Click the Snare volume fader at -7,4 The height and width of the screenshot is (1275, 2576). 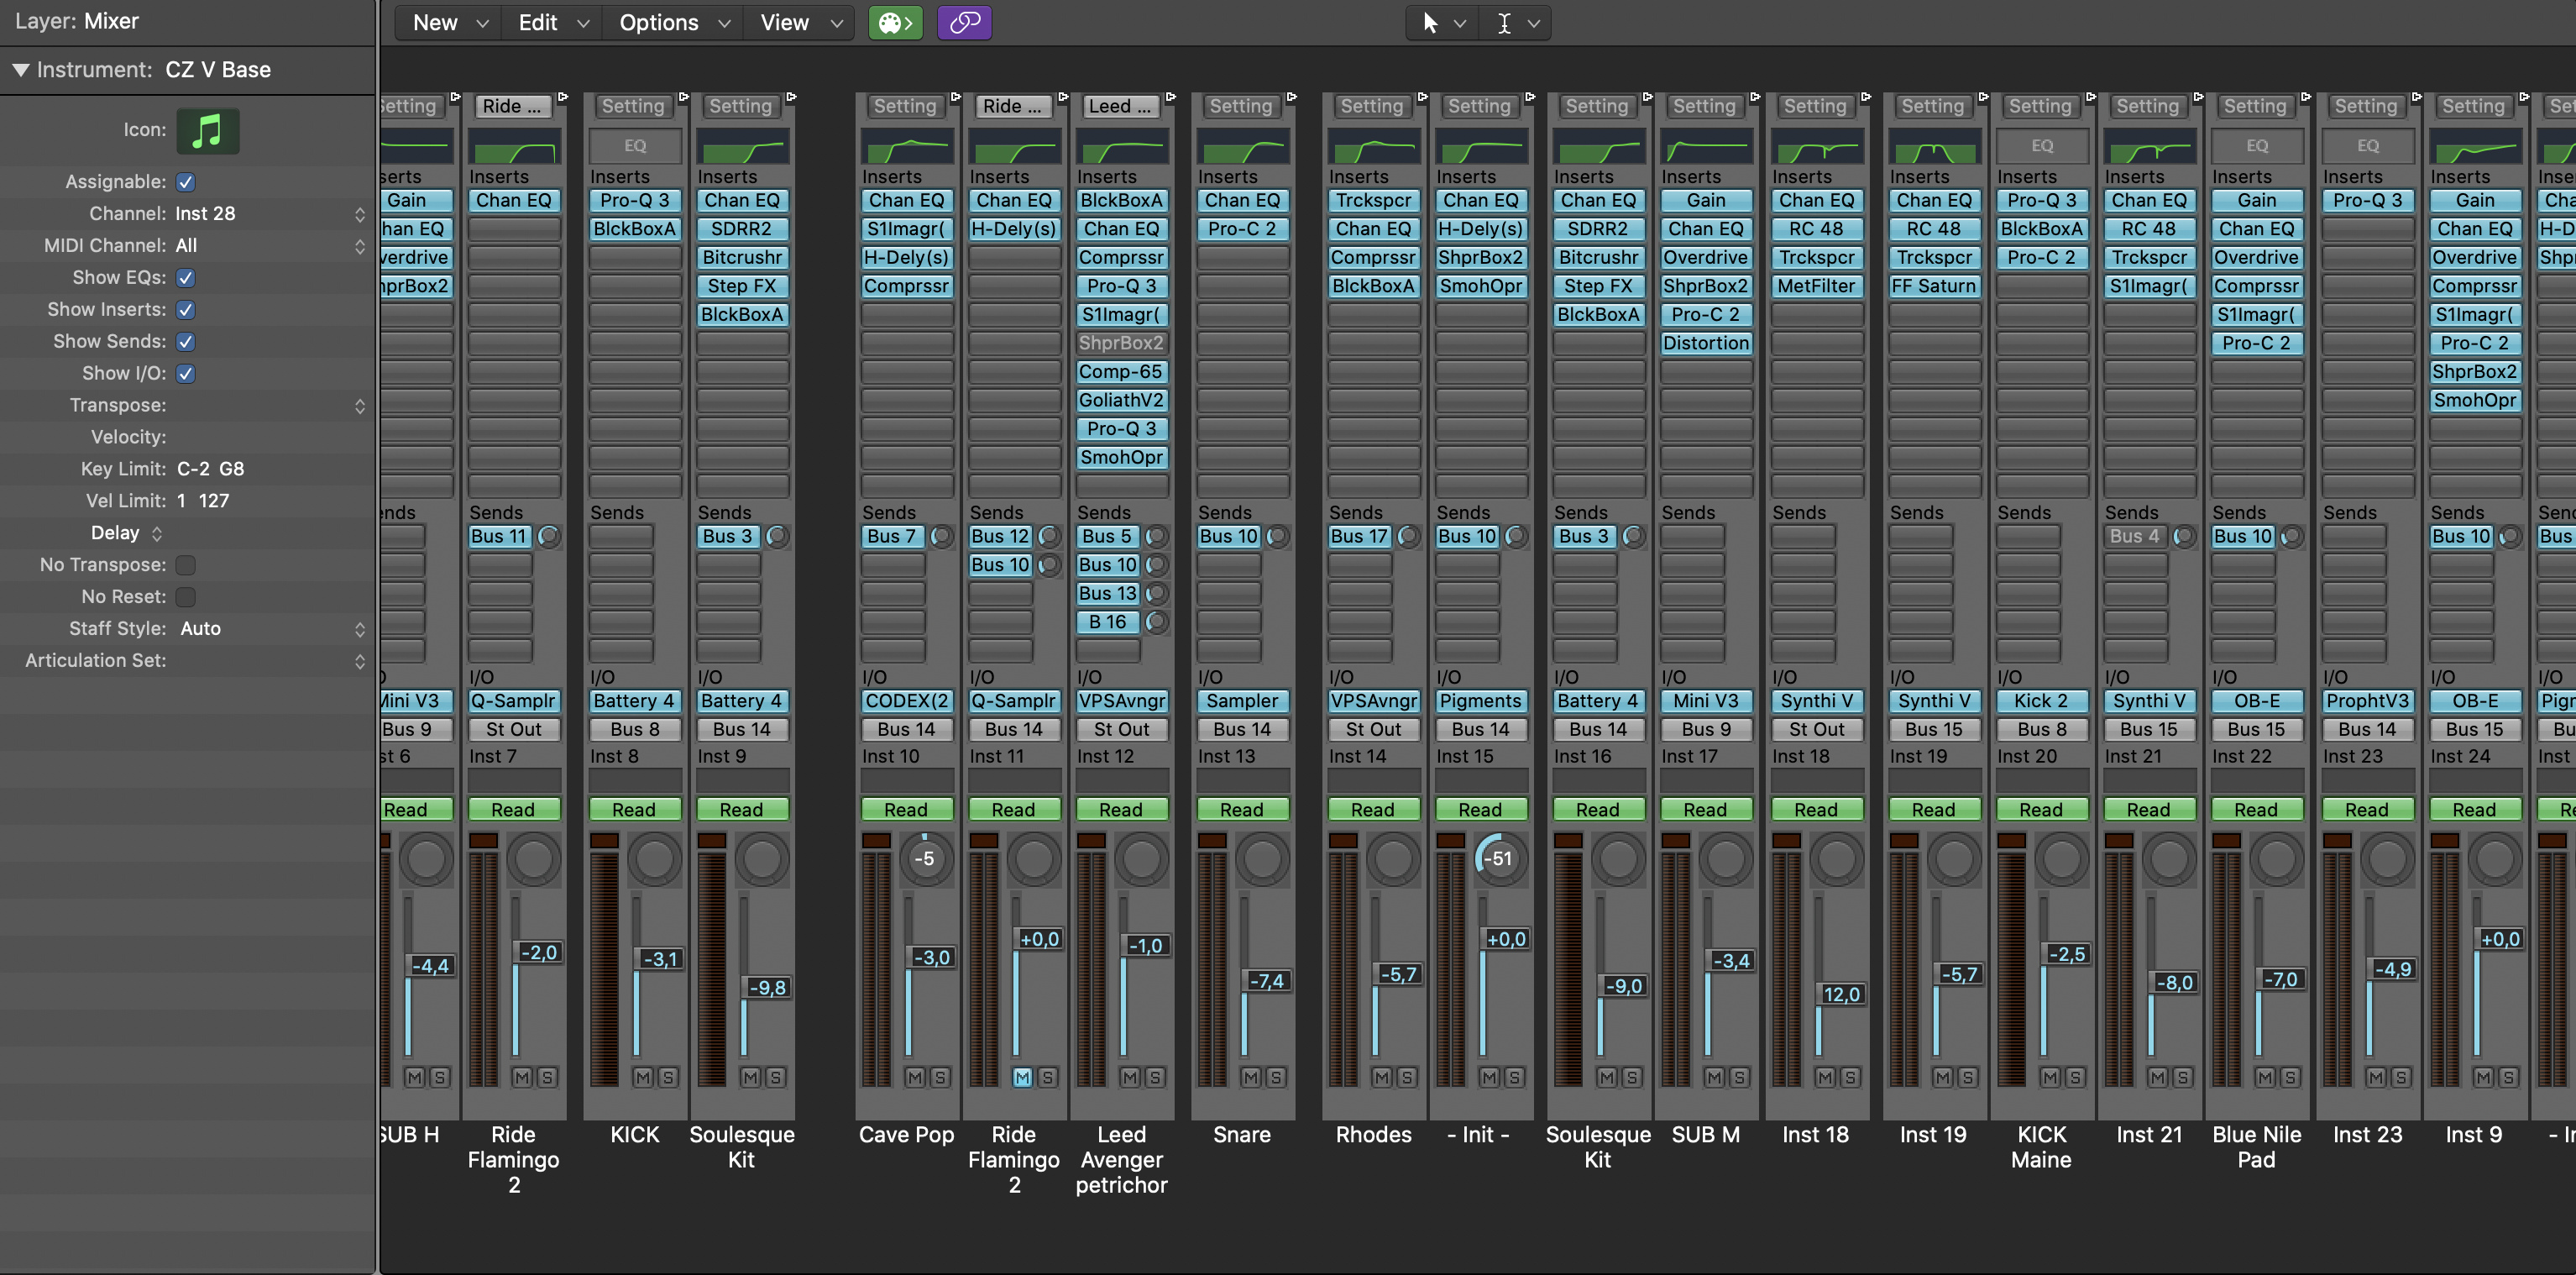pos(1266,981)
